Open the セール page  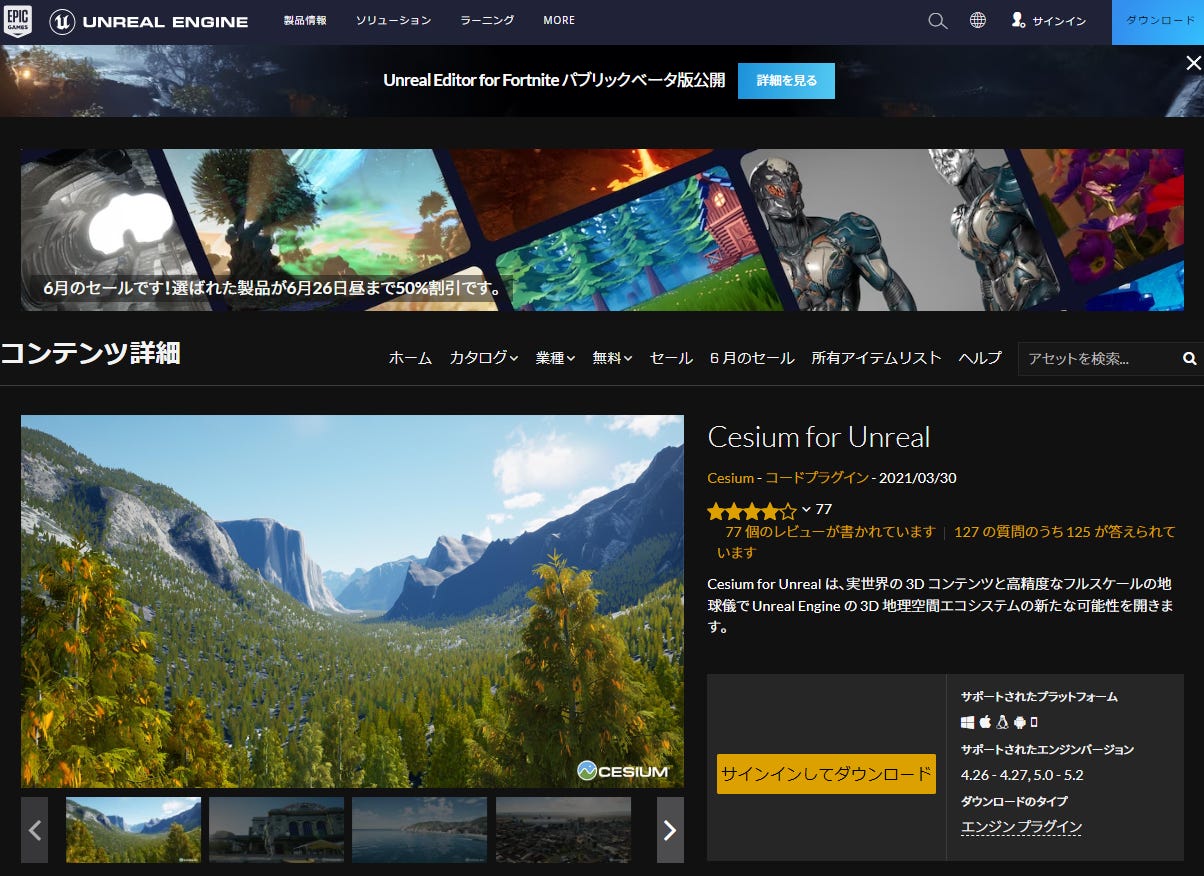(x=671, y=358)
